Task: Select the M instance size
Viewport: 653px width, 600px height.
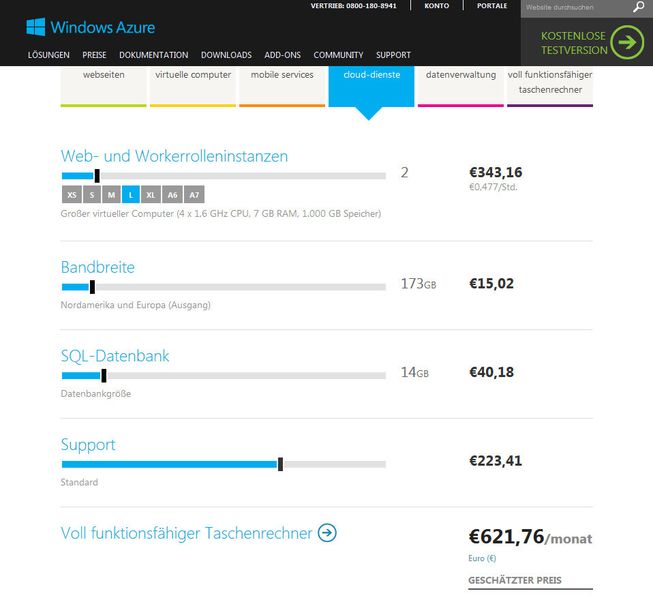Action: click(111, 194)
